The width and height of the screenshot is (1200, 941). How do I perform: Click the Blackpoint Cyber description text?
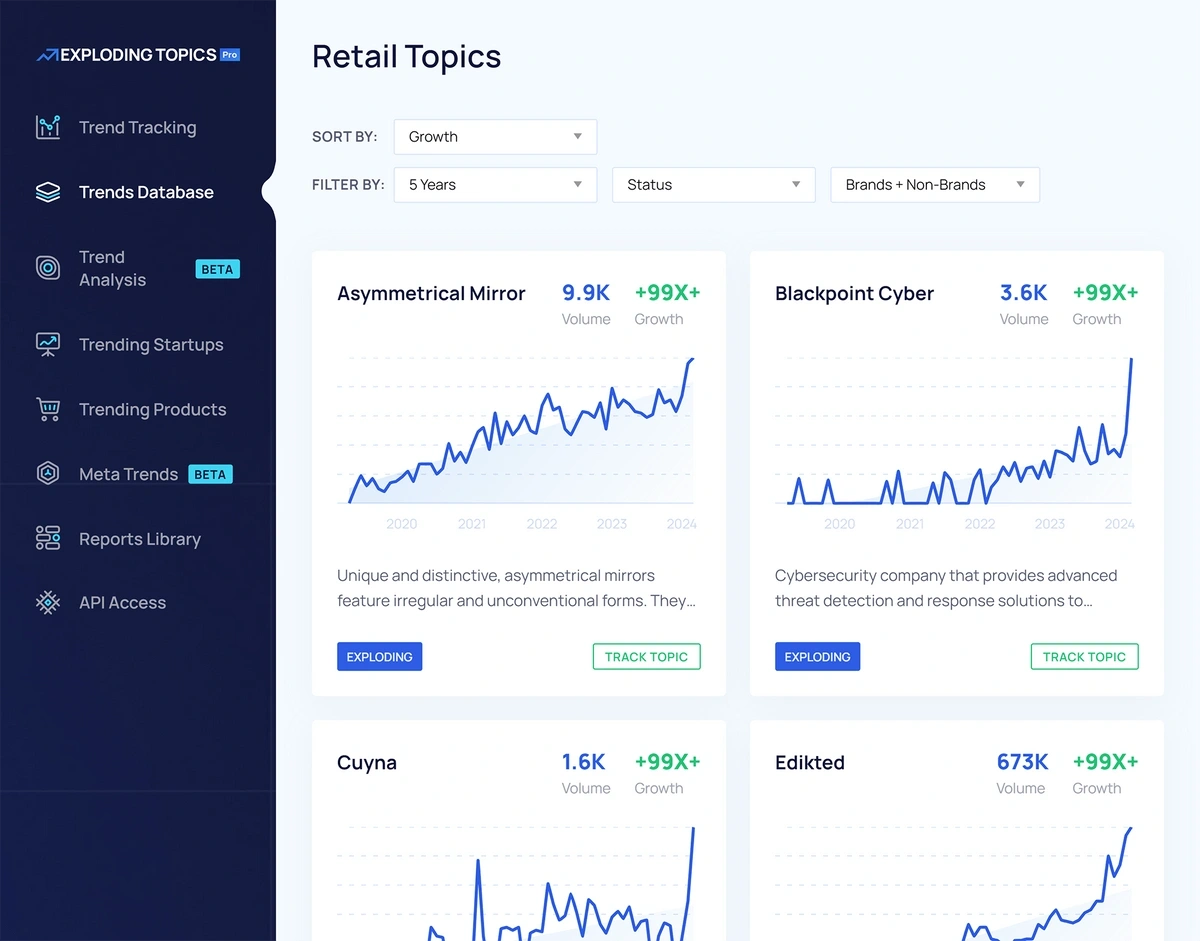click(946, 588)
